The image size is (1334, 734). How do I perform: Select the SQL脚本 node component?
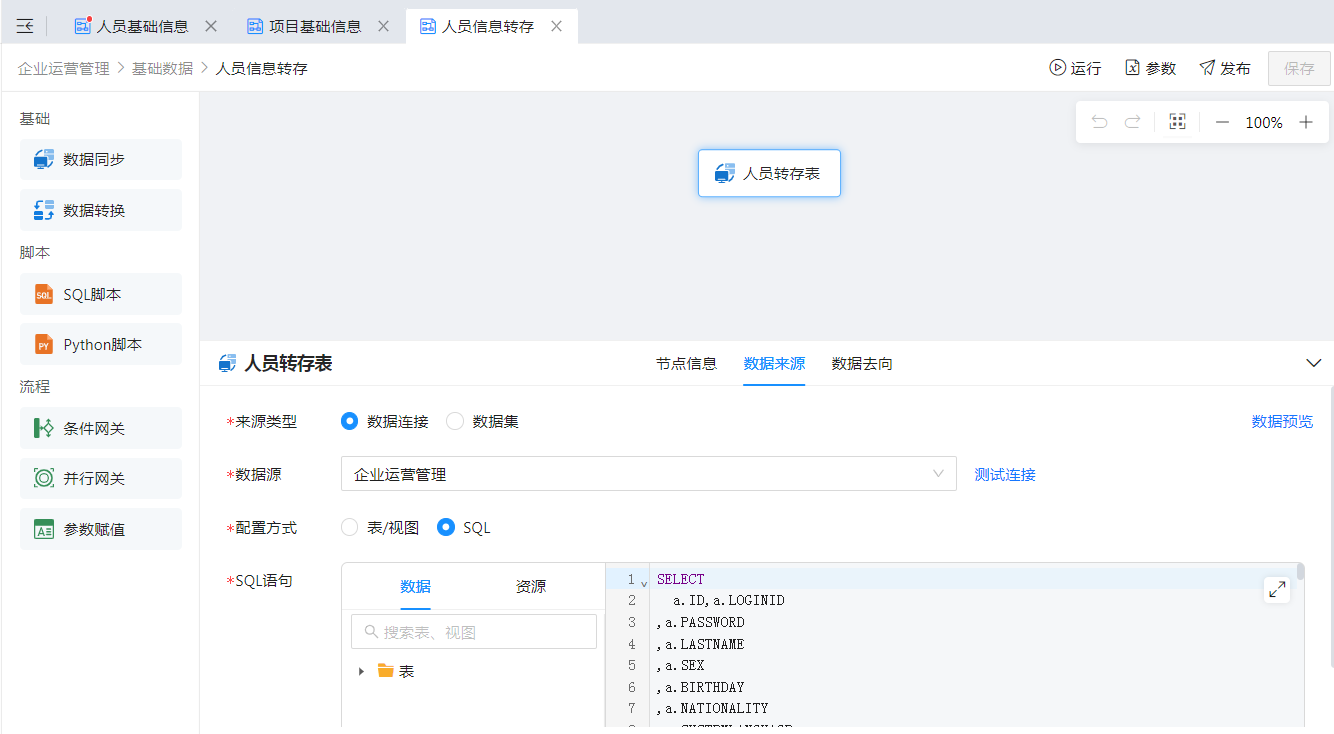pos(101,294)
